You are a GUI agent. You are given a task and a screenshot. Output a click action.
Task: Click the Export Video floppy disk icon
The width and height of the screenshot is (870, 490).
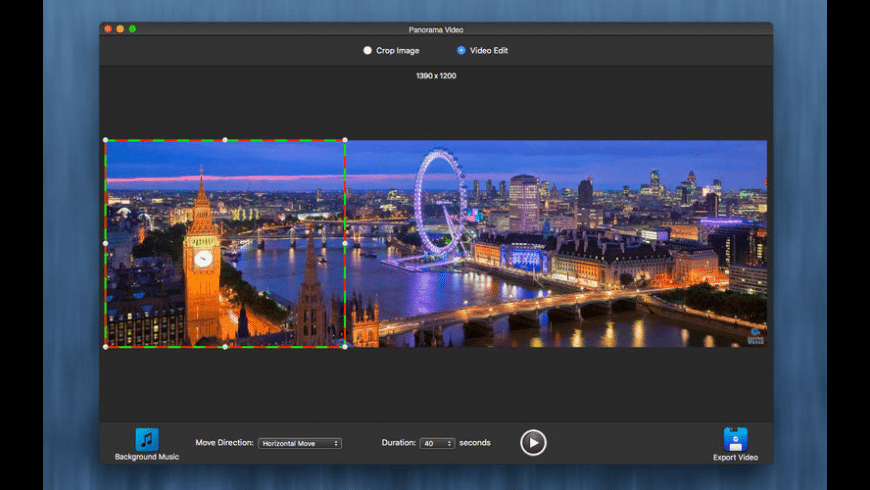[x=735, y=440]
